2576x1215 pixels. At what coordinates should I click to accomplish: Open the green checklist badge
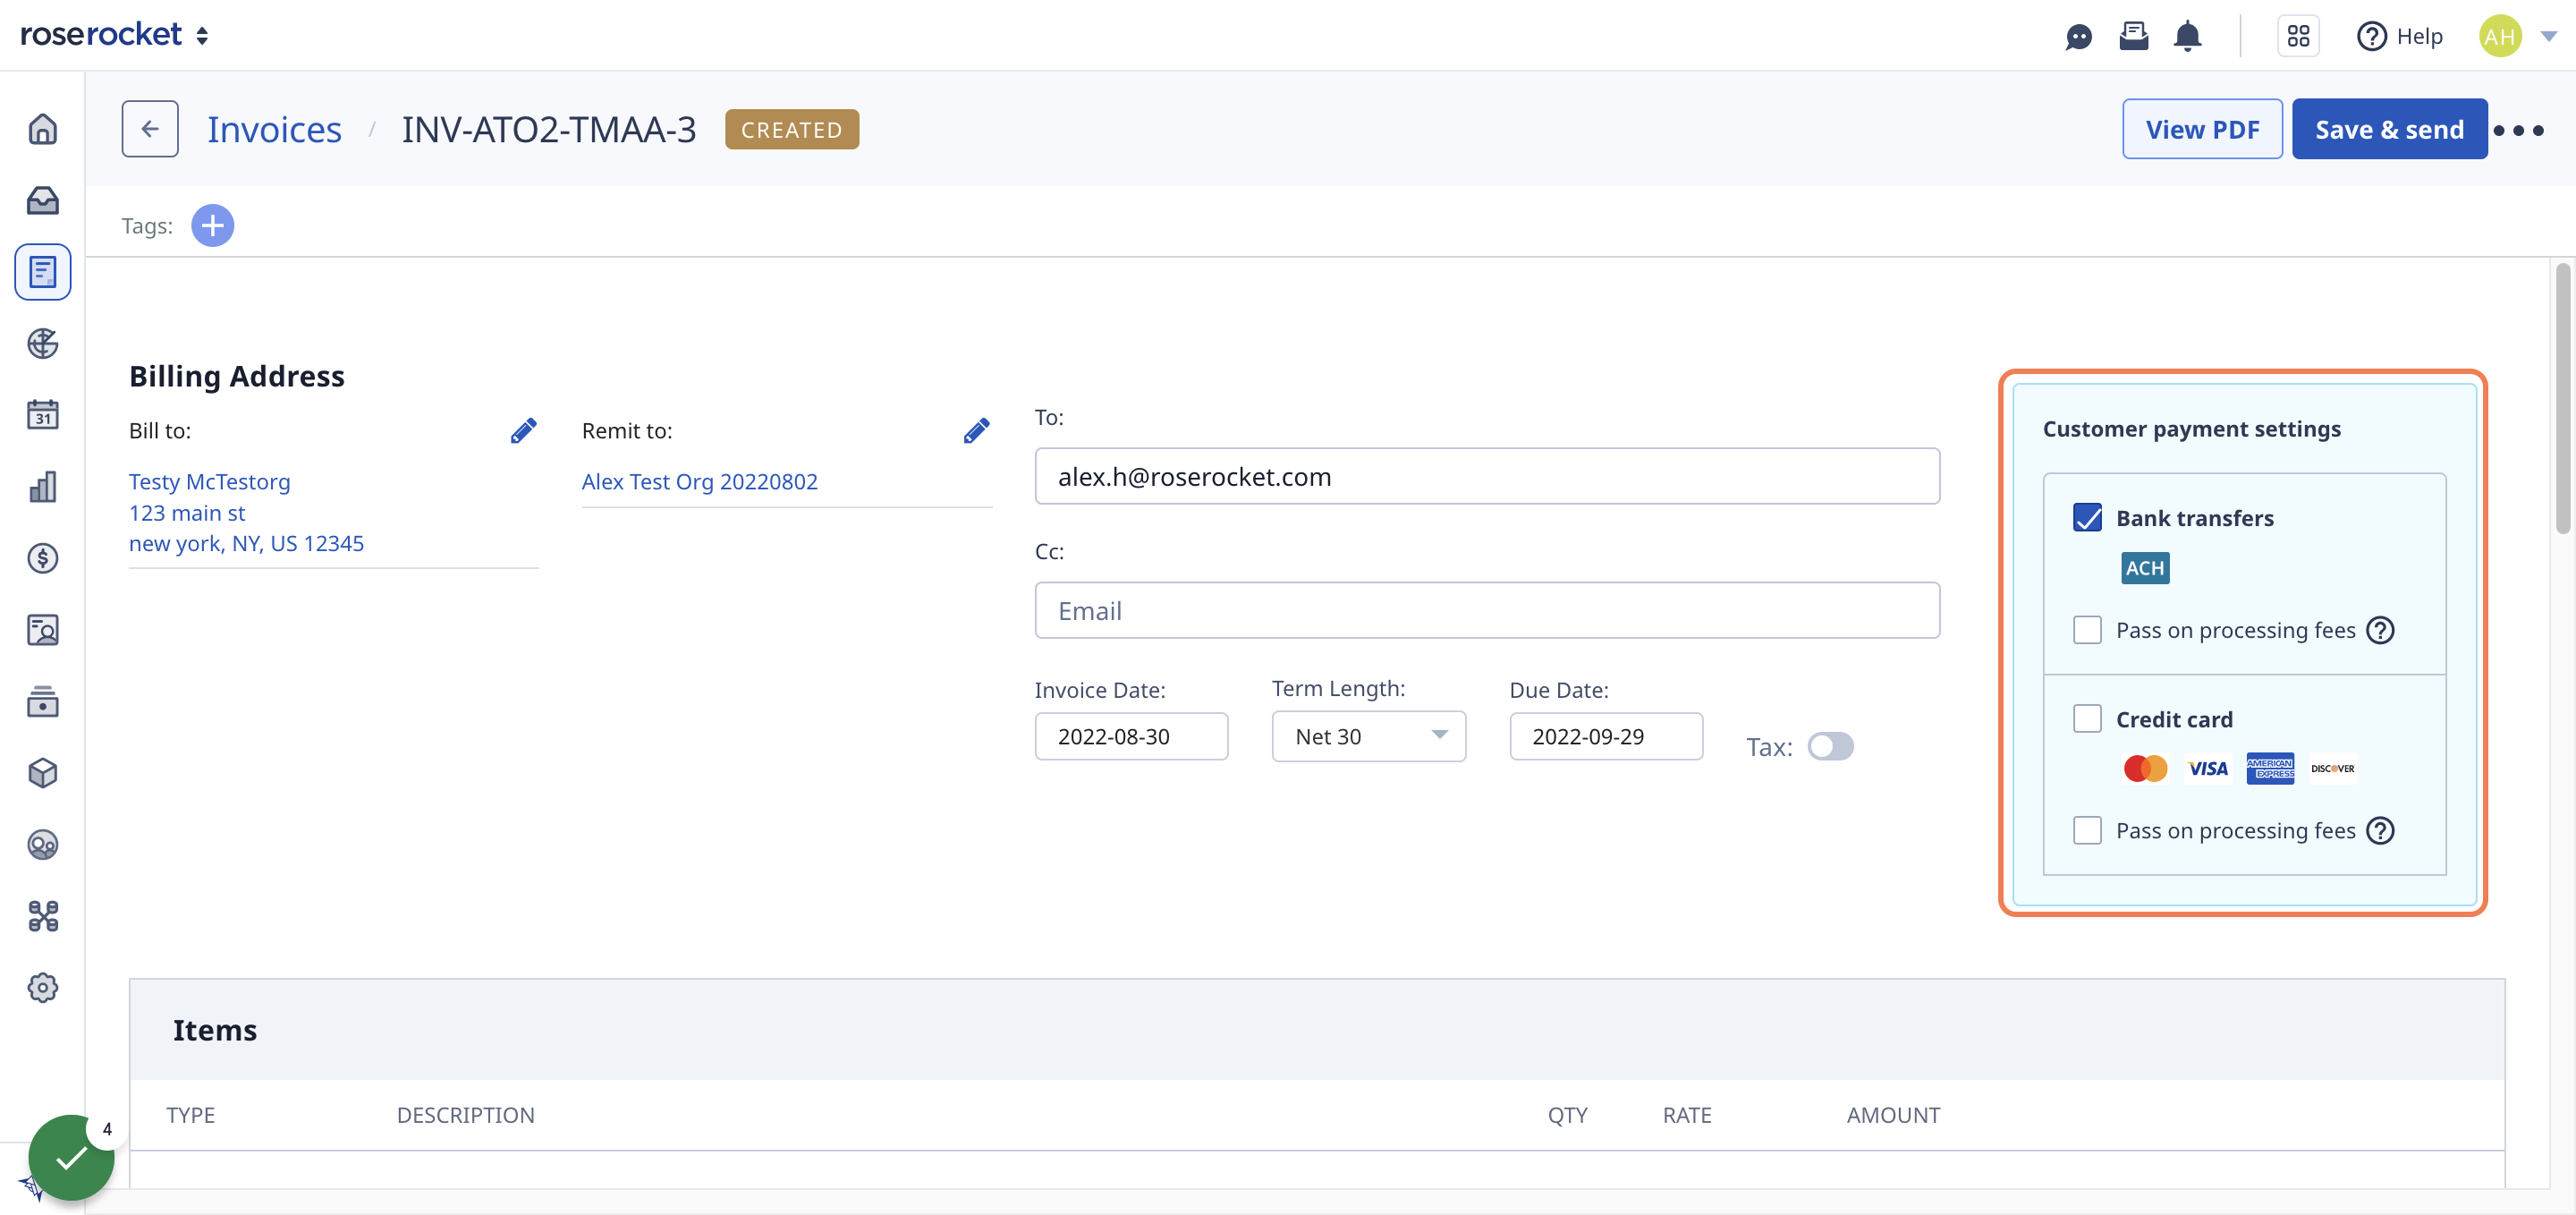[71, 1158]
